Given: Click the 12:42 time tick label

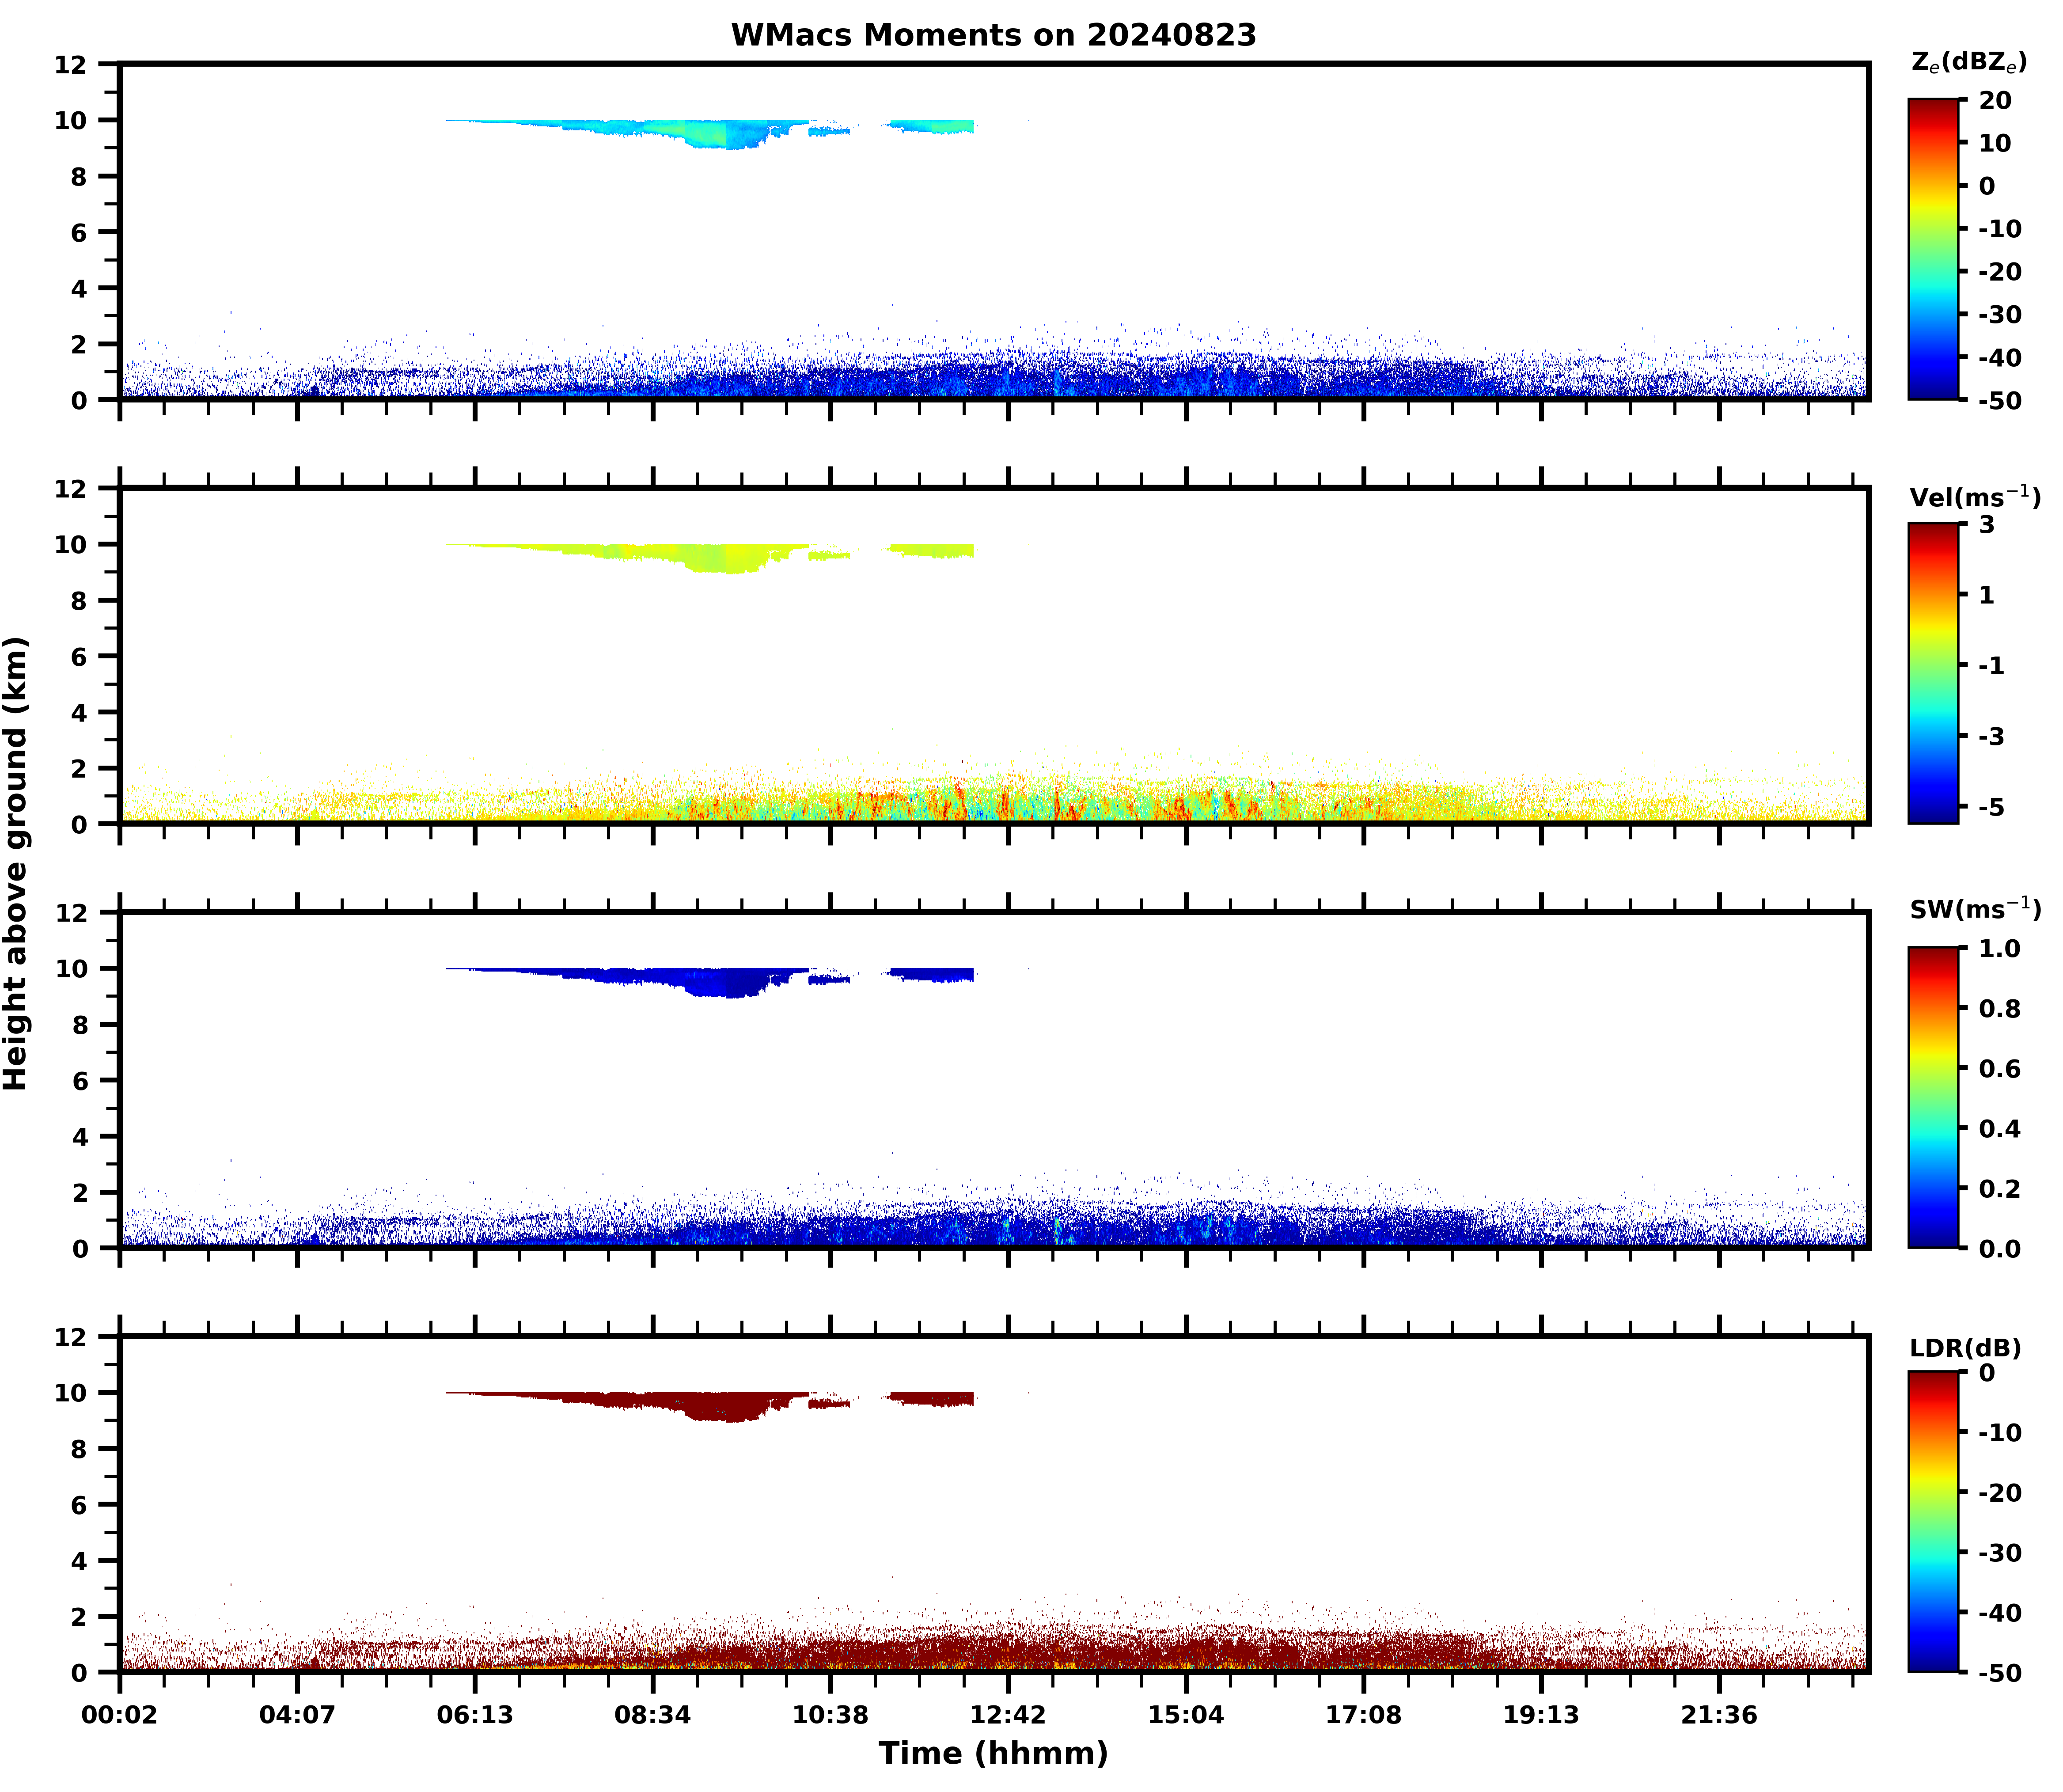Looking at the screenshot, I should 1008,1716.
